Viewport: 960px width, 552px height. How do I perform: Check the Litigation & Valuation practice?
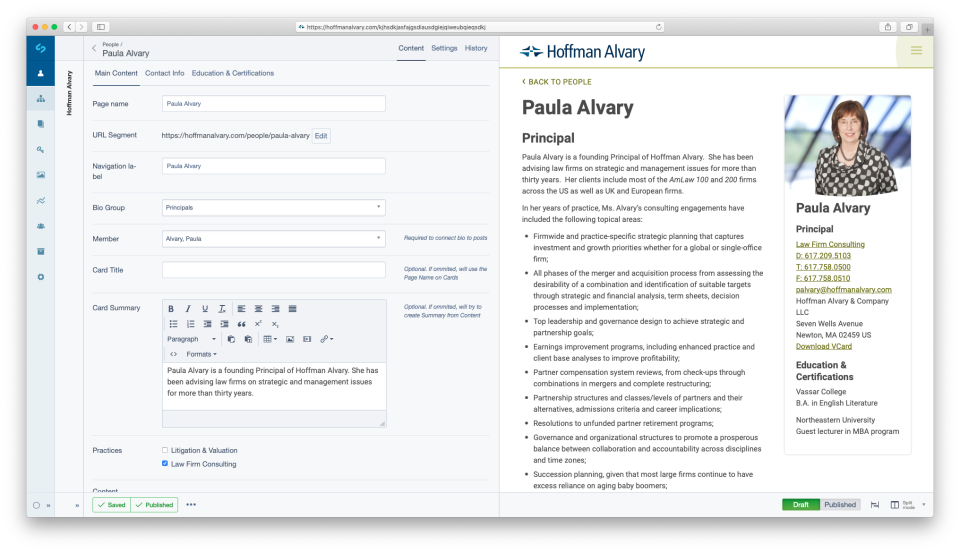click(x=165, y=450)
